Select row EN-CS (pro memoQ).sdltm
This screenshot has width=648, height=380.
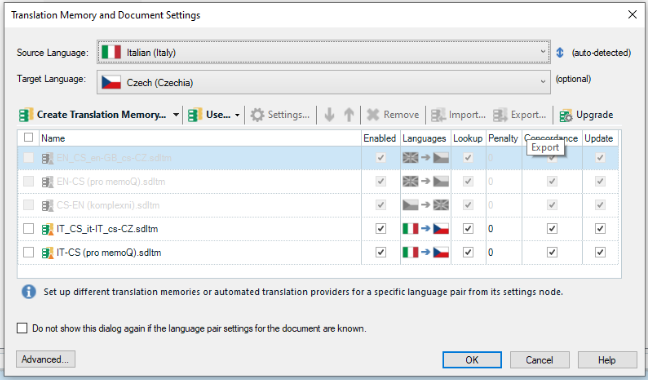coord(318,181)
